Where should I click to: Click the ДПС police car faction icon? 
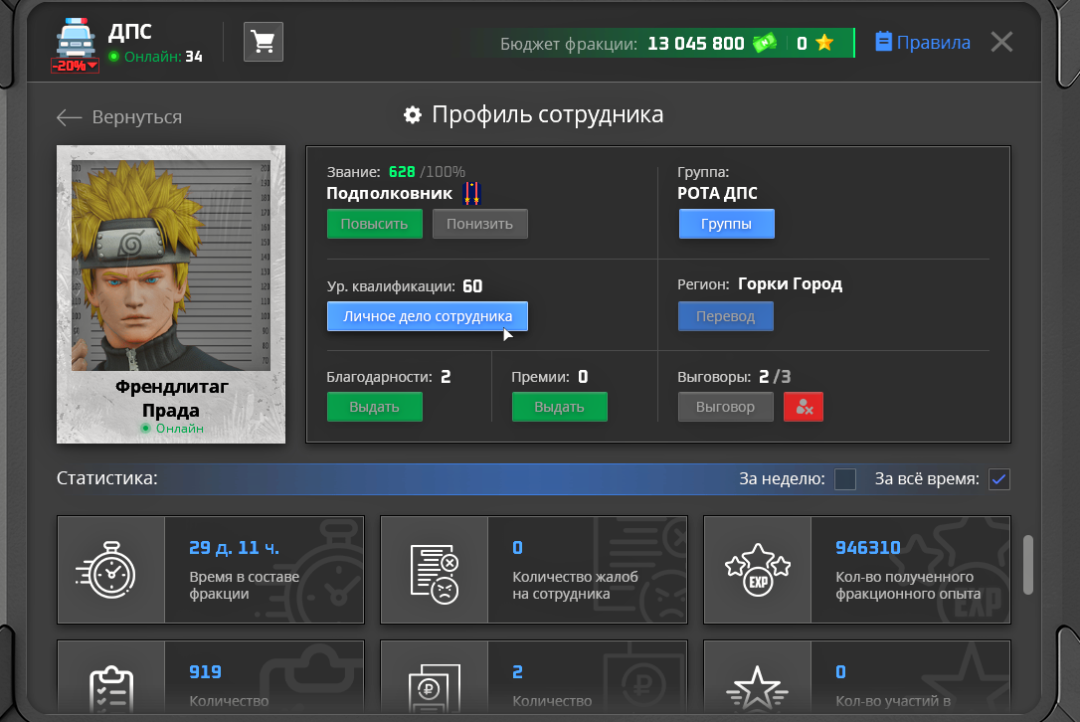point(76,39)
